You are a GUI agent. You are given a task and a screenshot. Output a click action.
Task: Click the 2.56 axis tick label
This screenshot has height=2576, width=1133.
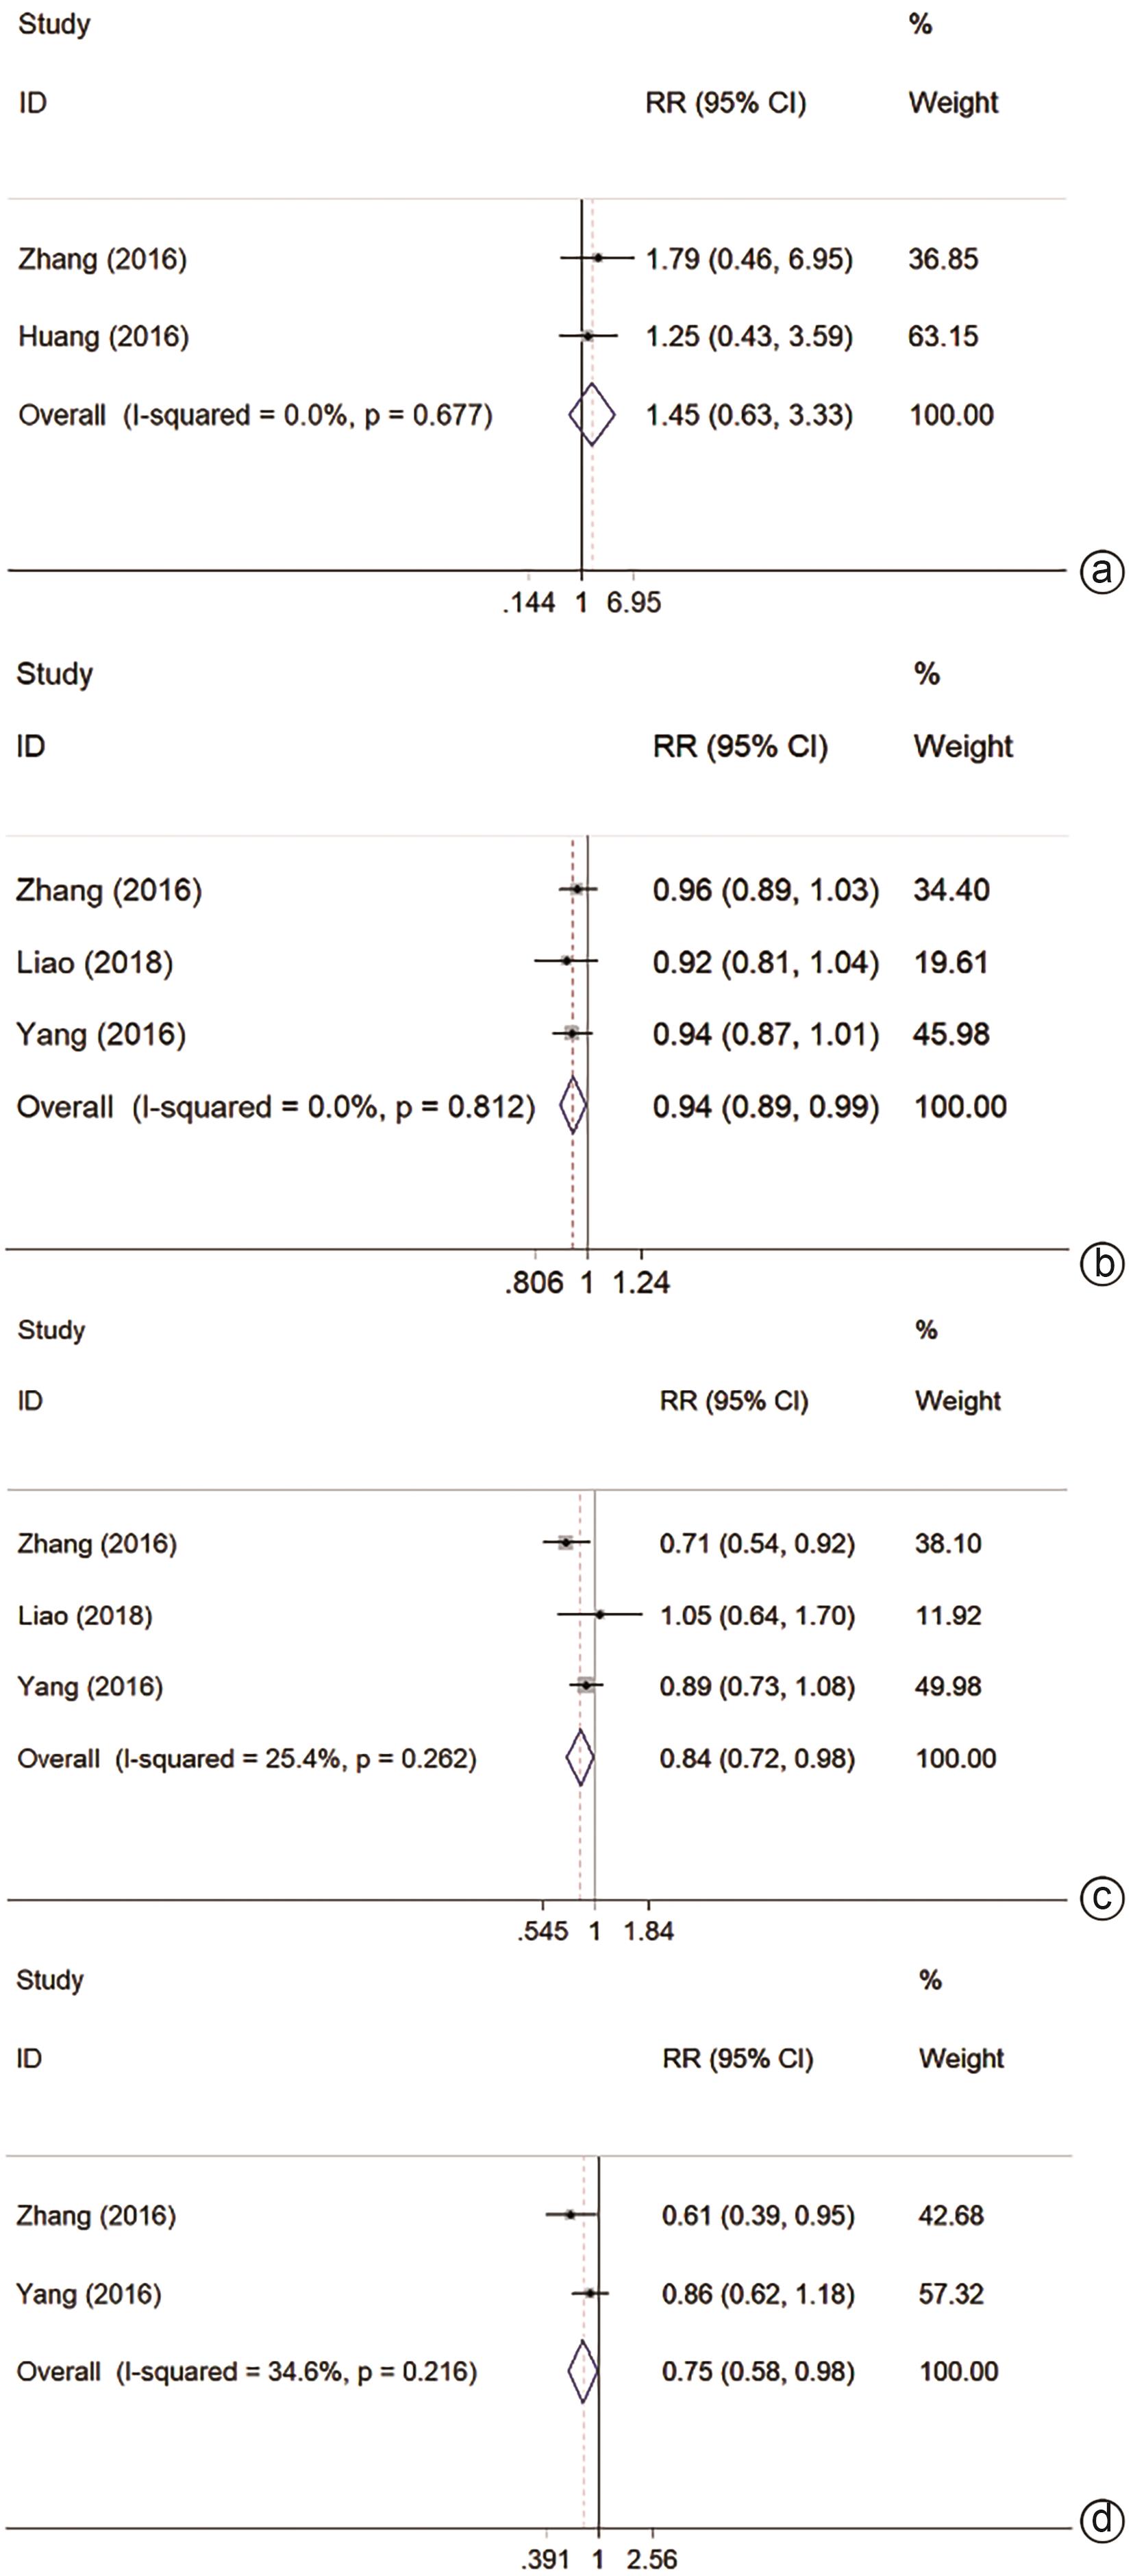(651, 2559)
